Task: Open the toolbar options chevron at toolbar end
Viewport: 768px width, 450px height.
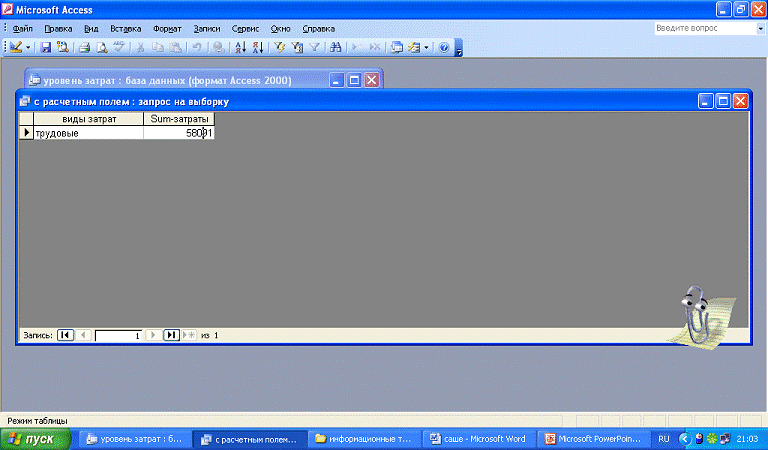Action: [458, 48]
